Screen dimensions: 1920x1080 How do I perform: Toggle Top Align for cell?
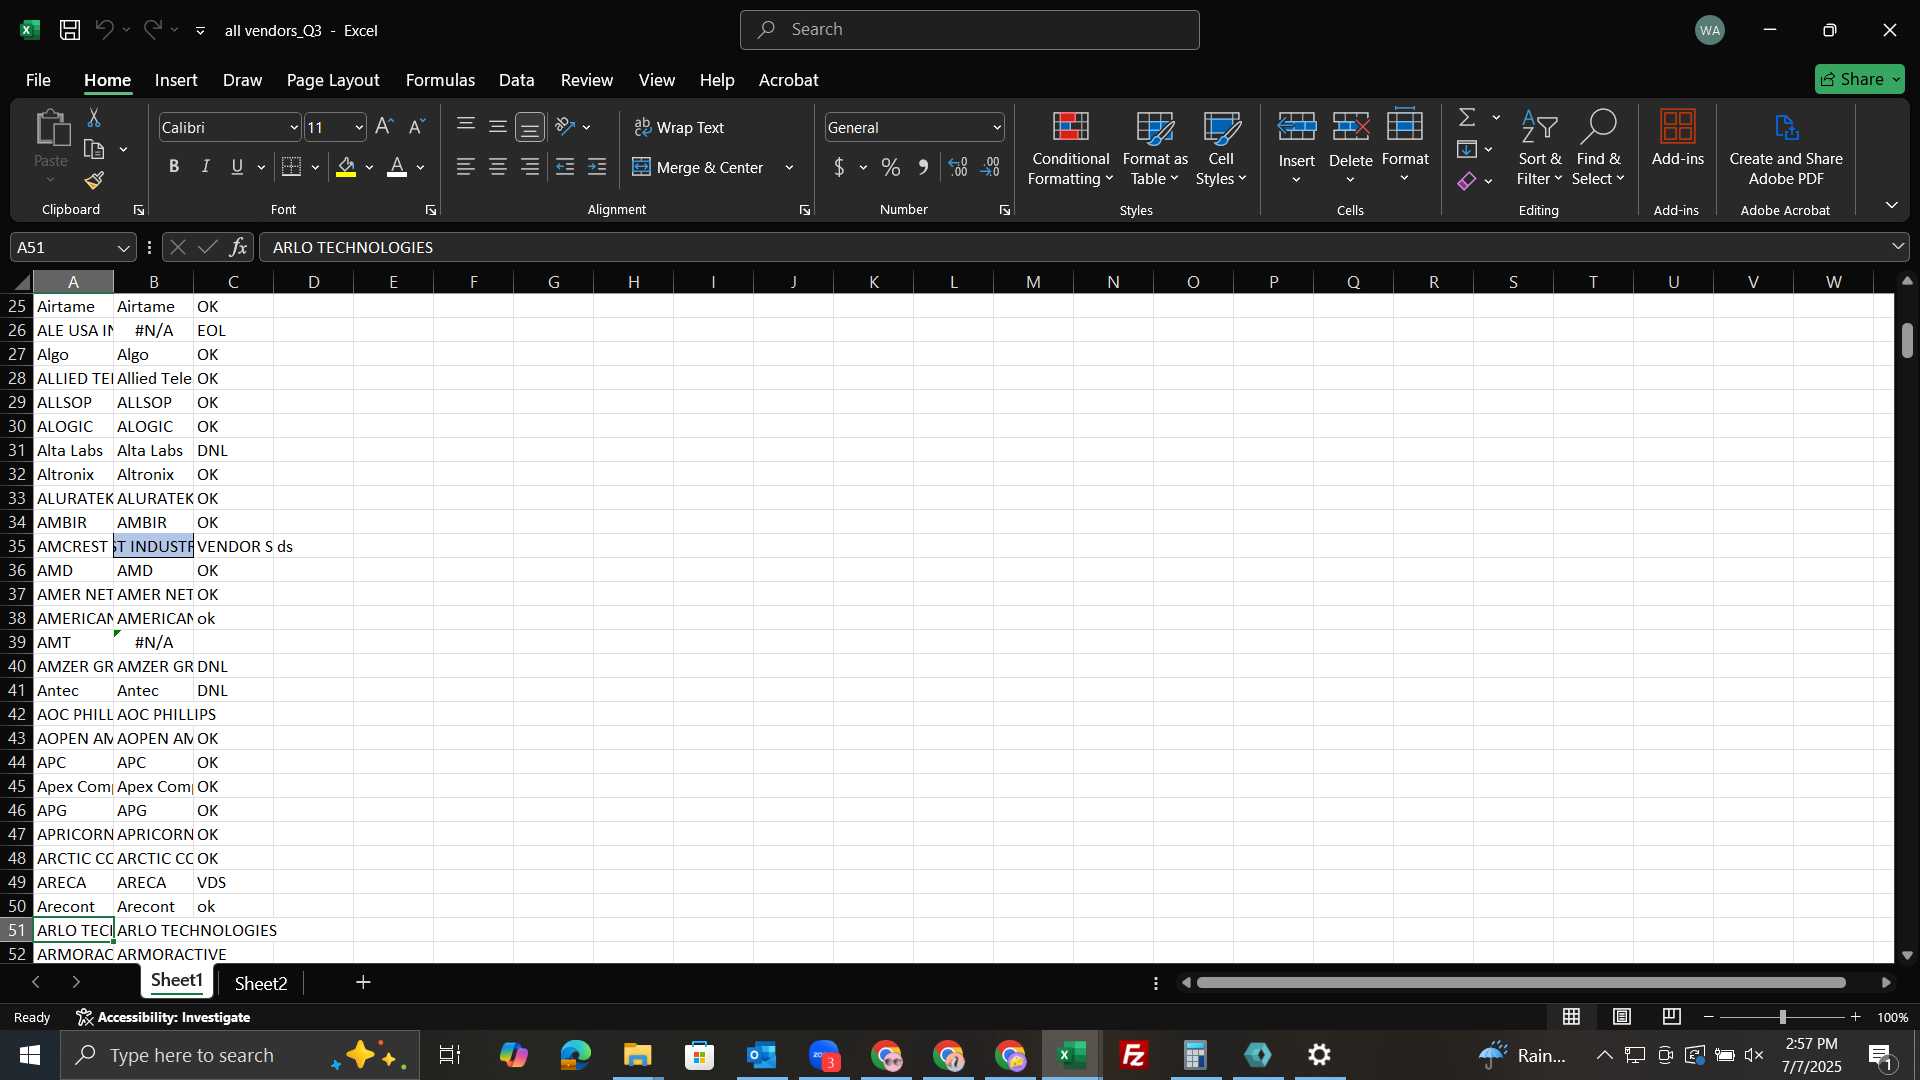pyautogui.click(x=465, y=127)
